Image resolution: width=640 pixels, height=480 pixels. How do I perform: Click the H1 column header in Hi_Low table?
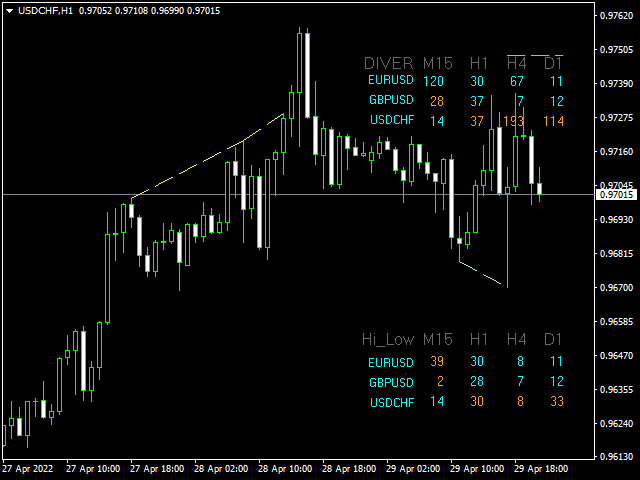coord(478,339)
